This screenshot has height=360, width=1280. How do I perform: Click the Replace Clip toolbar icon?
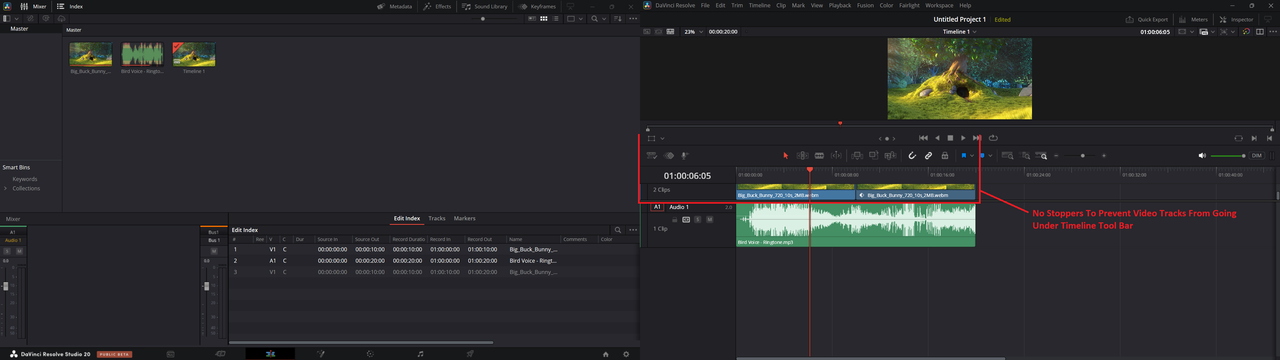(x=890, y=155)
